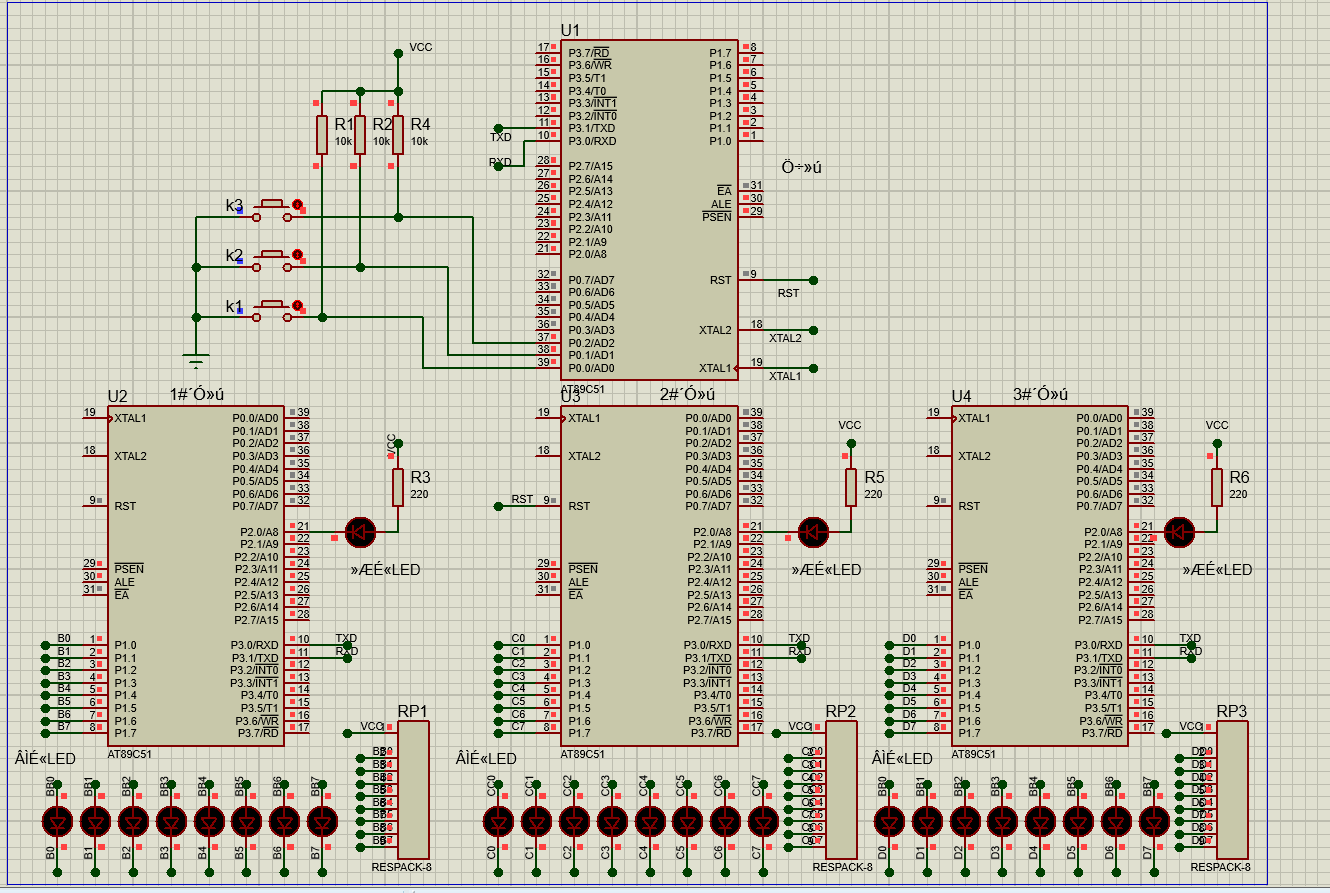Click the XTAL2 terminal label right of U1
Image resolution: width=1330 pixels, height=893 pixels.
(x=785, y=338)
